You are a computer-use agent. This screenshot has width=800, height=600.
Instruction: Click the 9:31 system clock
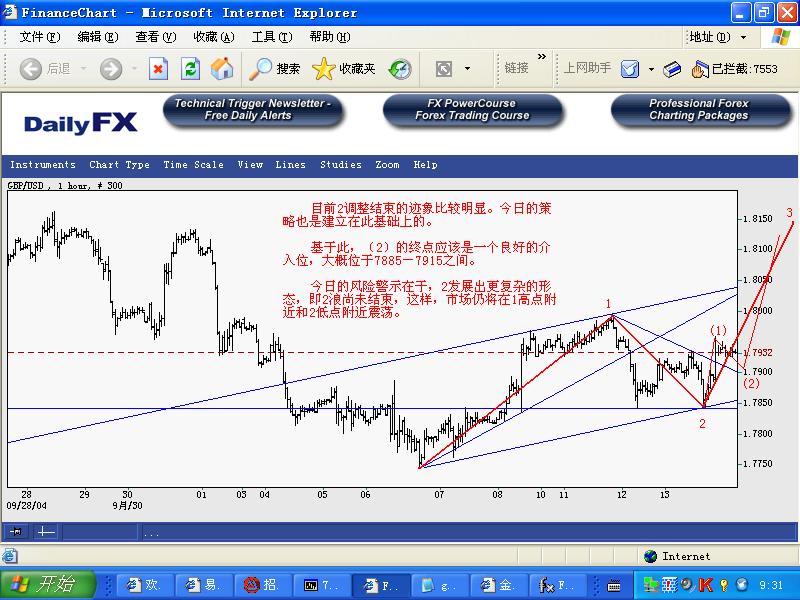coord(771,585)
